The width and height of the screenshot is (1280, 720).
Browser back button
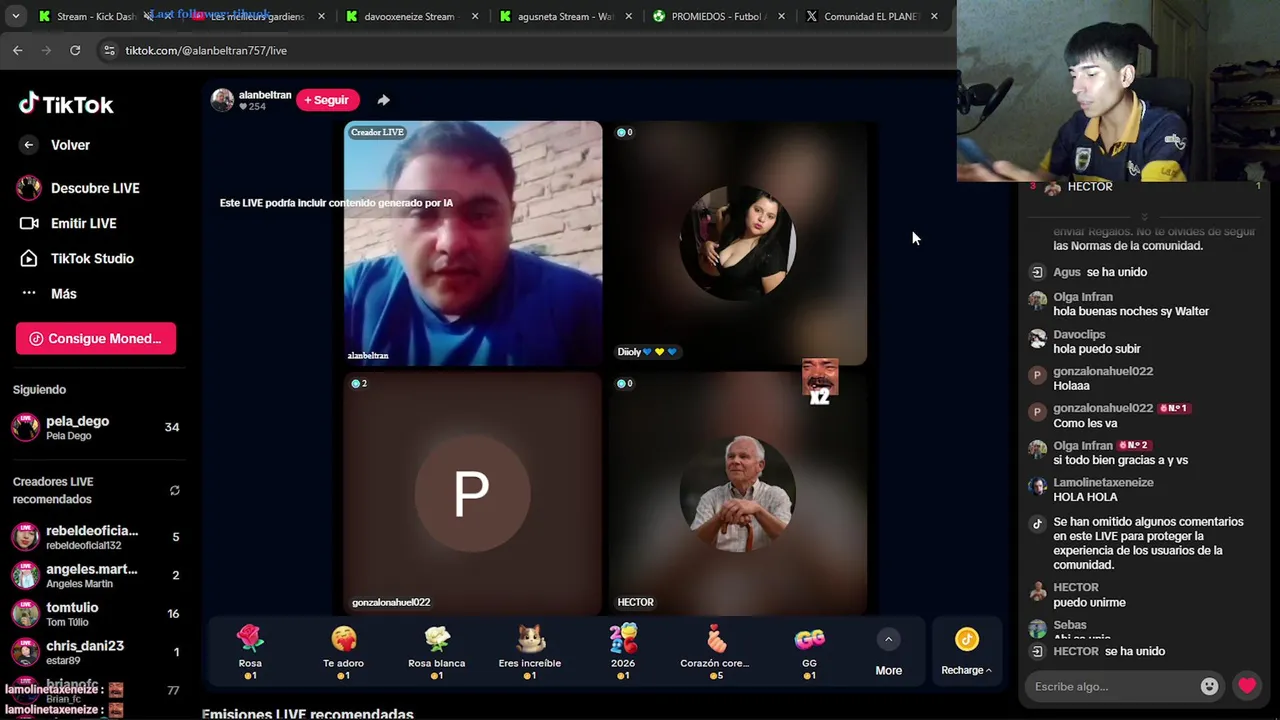18,50
